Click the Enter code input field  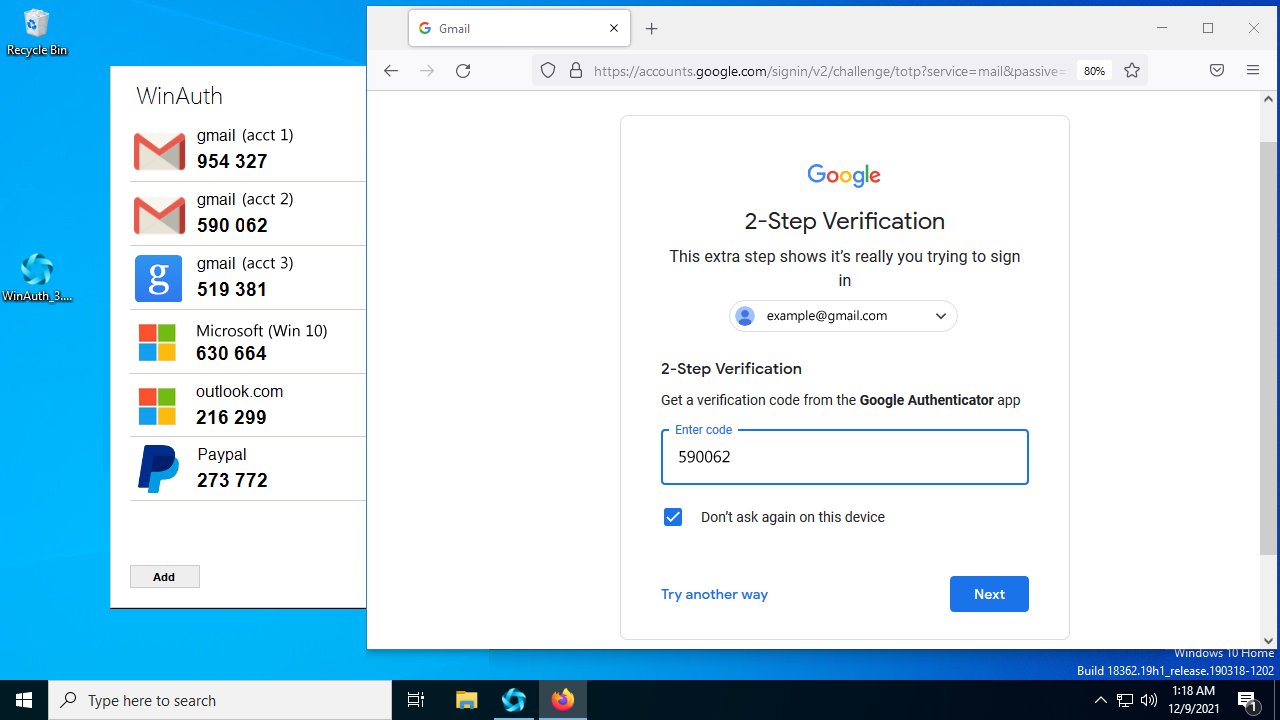tap(844, 457)
